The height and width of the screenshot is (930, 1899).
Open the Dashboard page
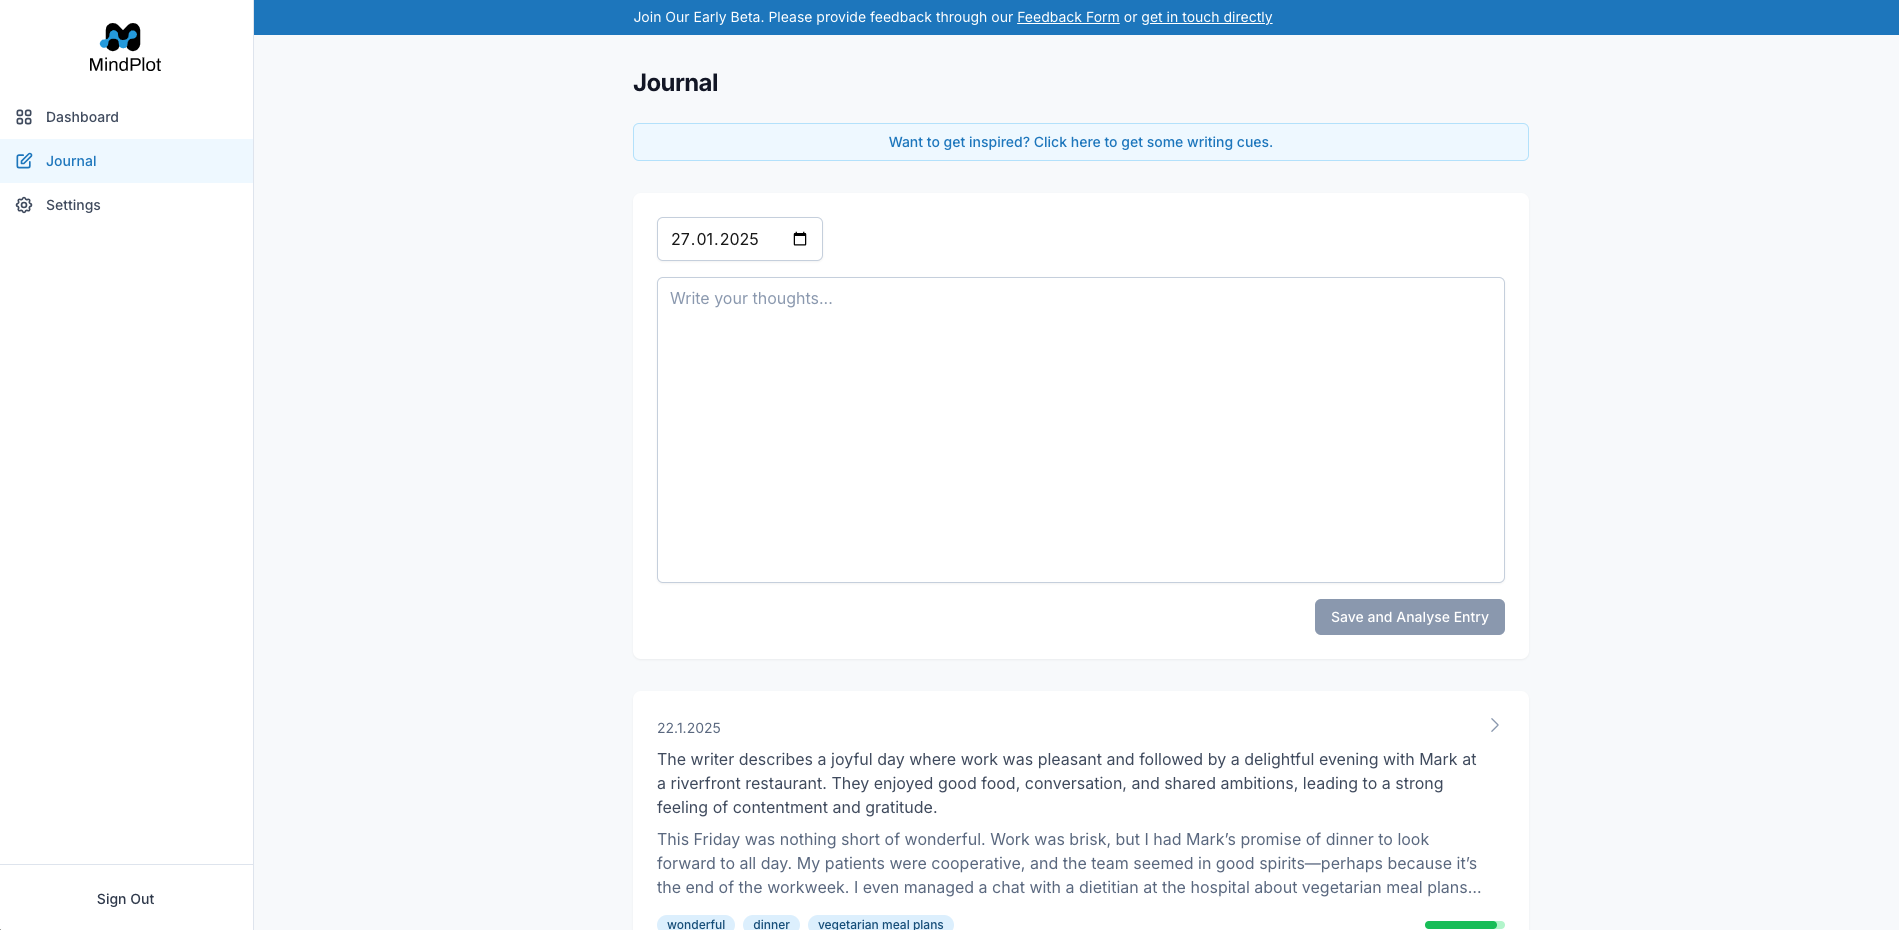click(x=126, y=117)
